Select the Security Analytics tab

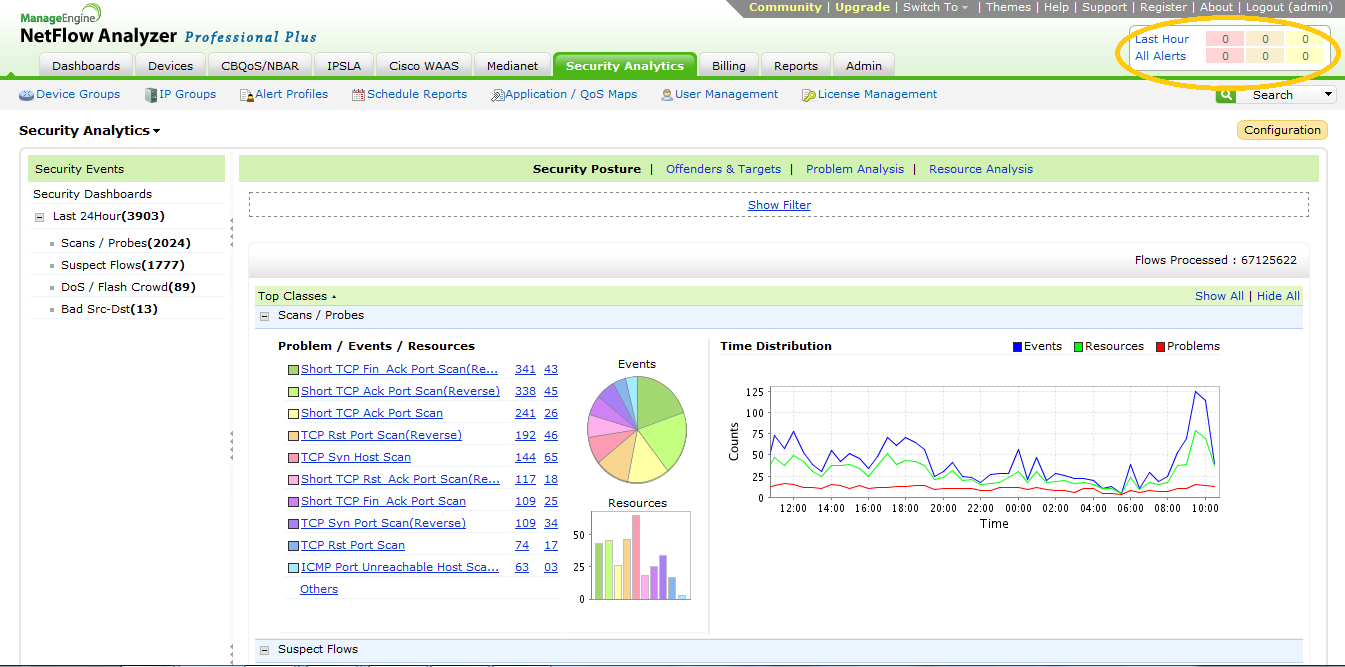click(x=625, y=66)
